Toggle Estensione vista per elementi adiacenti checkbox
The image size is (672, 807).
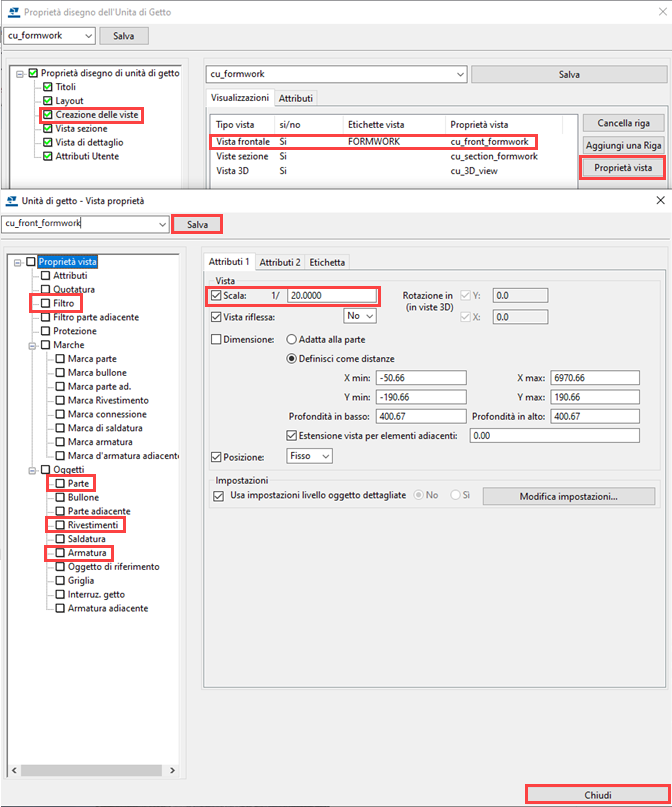tap(291, 436)
